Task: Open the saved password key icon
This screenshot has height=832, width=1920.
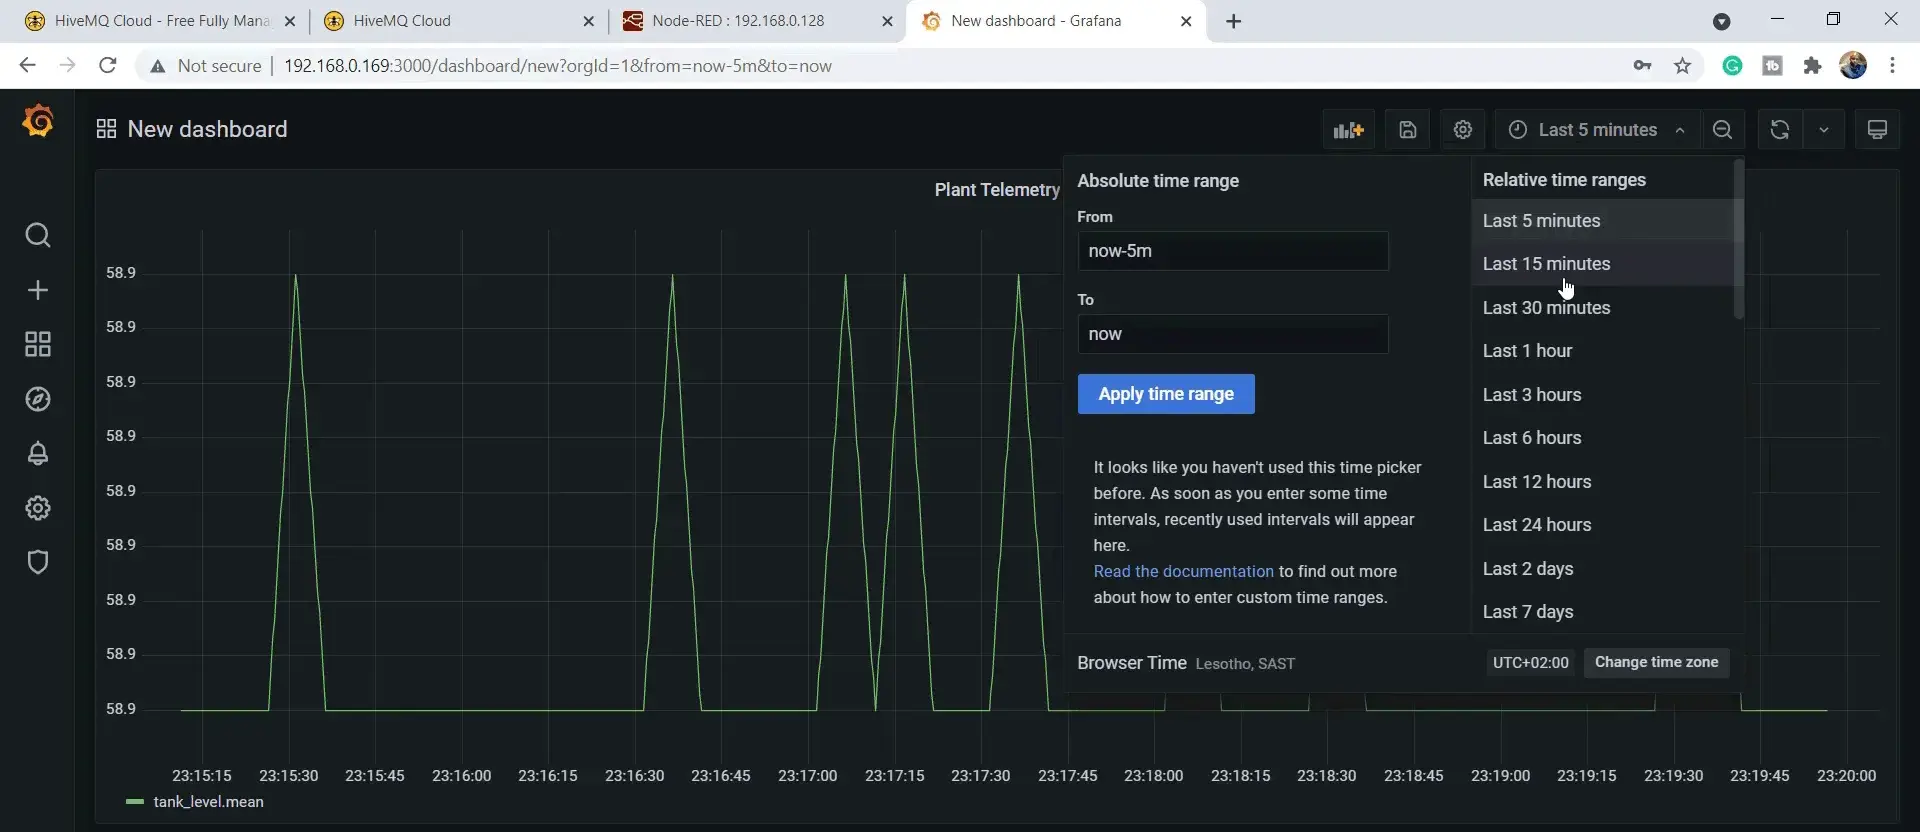Action: click(x=1642, y=66)
